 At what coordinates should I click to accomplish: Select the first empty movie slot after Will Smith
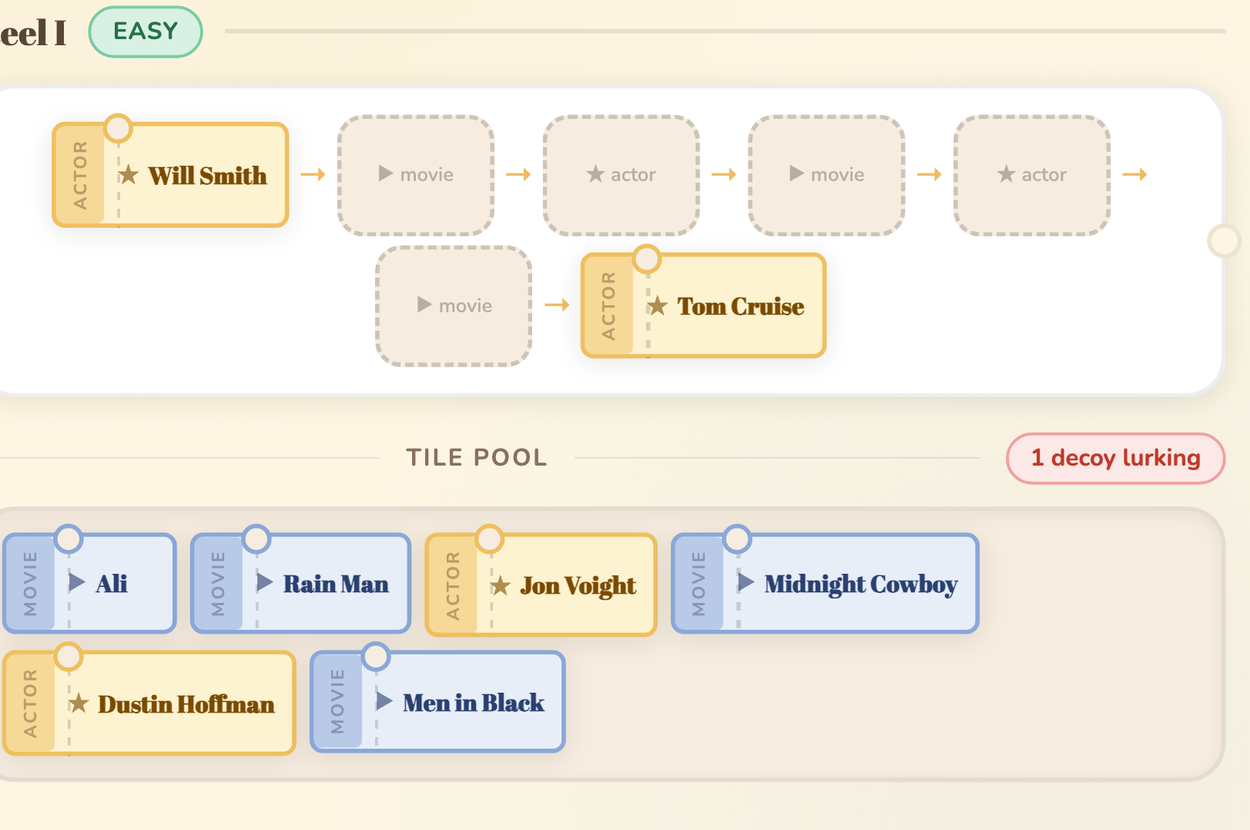pos(415,175)
